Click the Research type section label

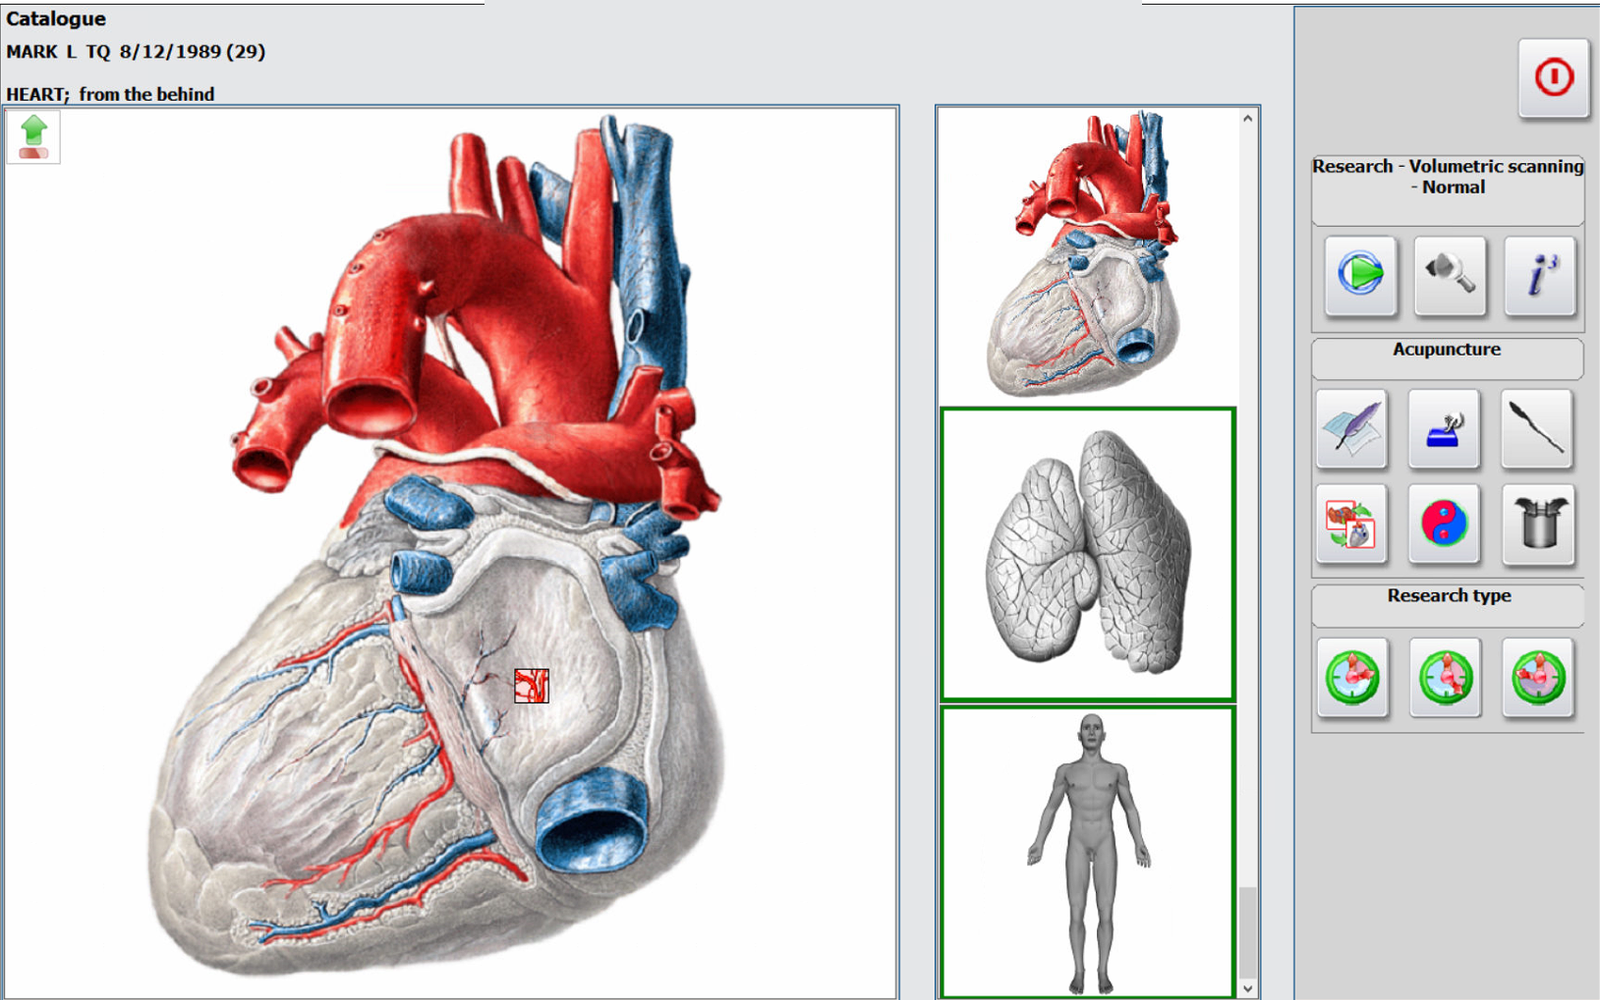coord(1449,595)
